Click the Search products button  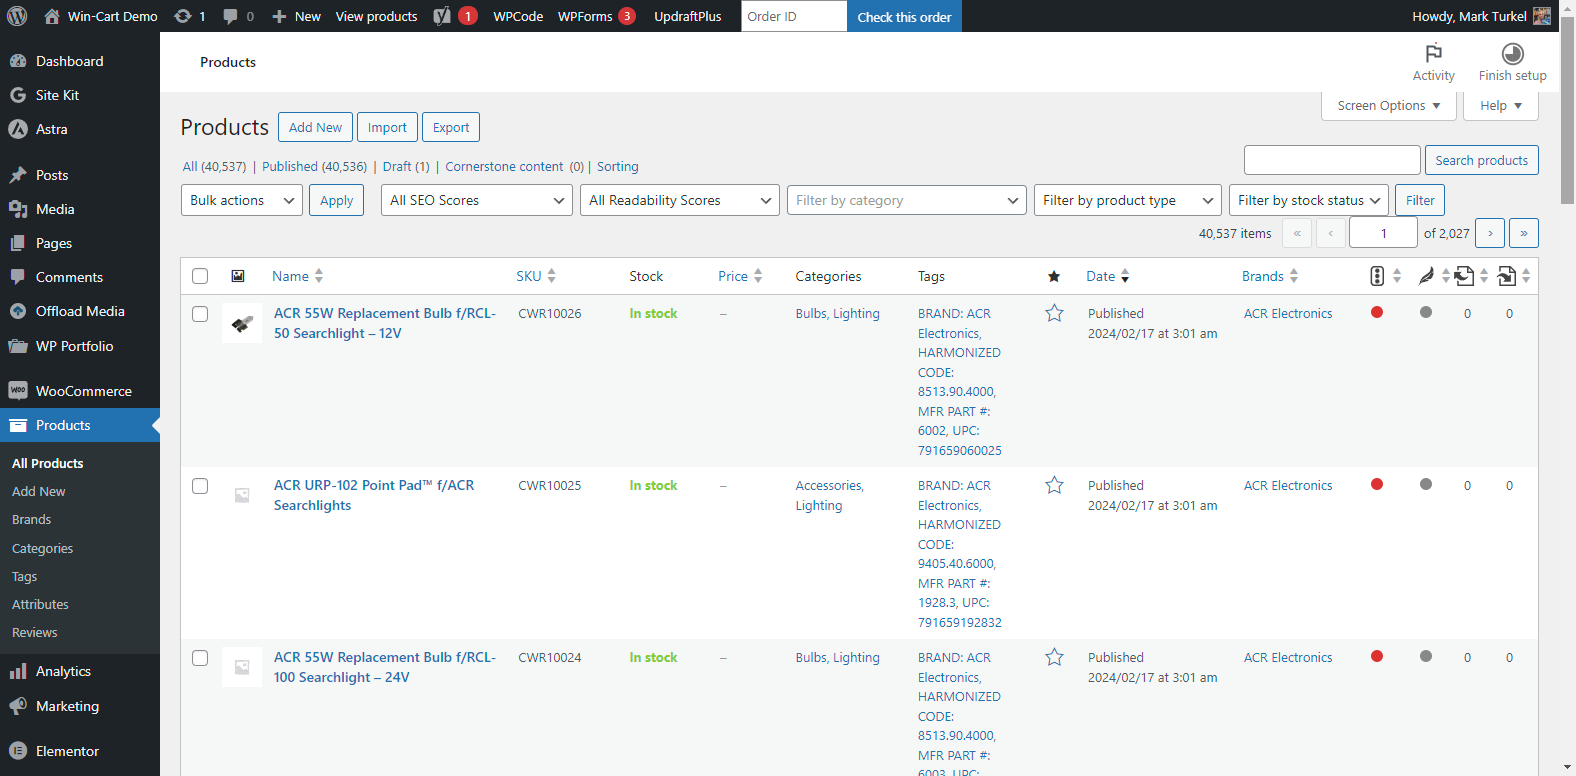click(x=1481, y=160)
